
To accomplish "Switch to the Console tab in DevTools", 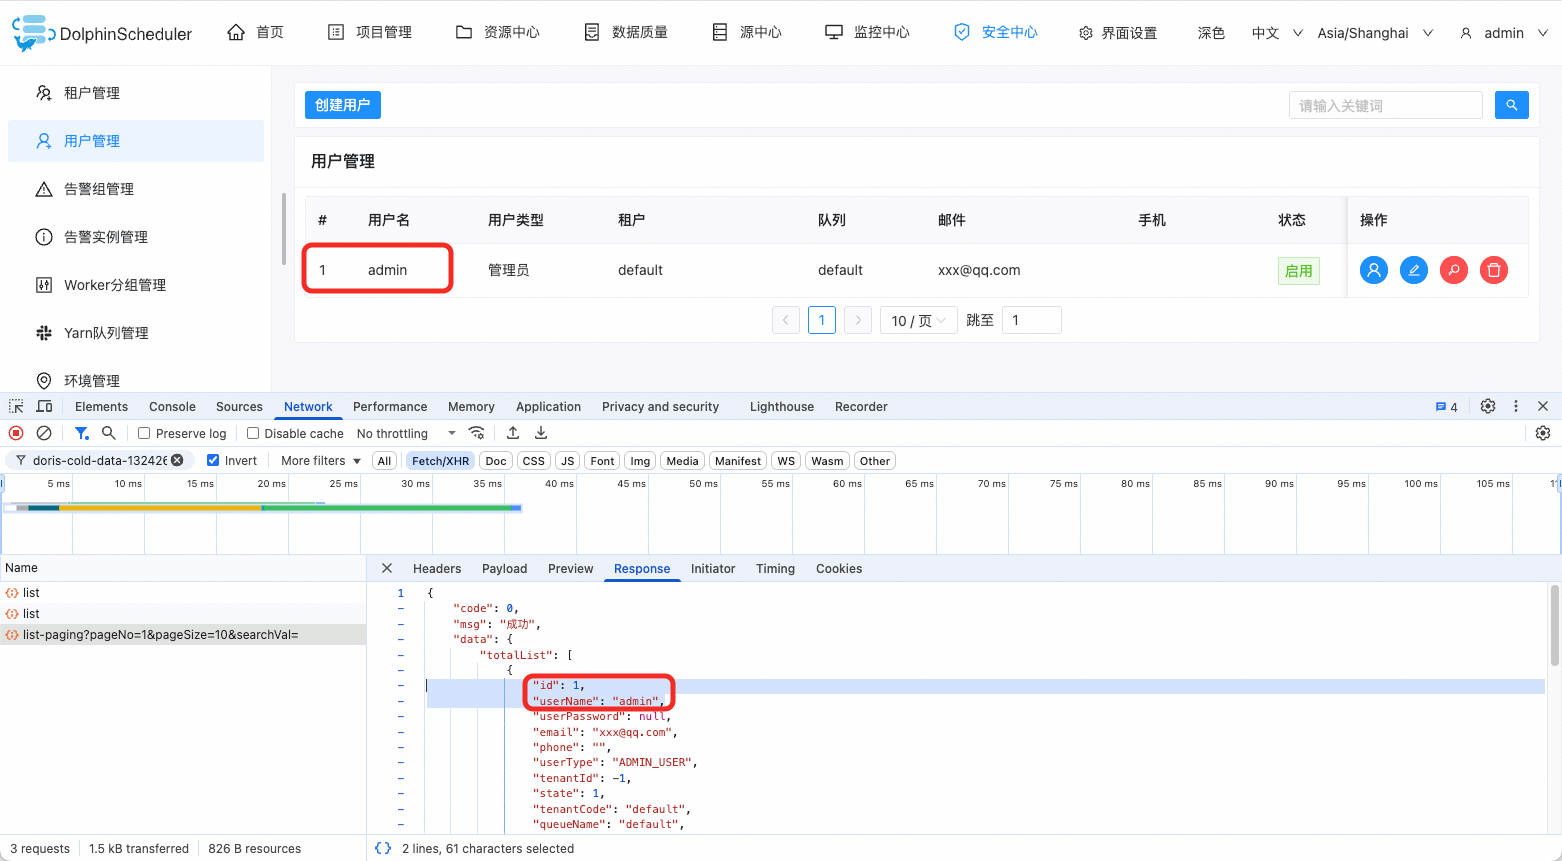I will pyautogui.click(x=172, y=406).
